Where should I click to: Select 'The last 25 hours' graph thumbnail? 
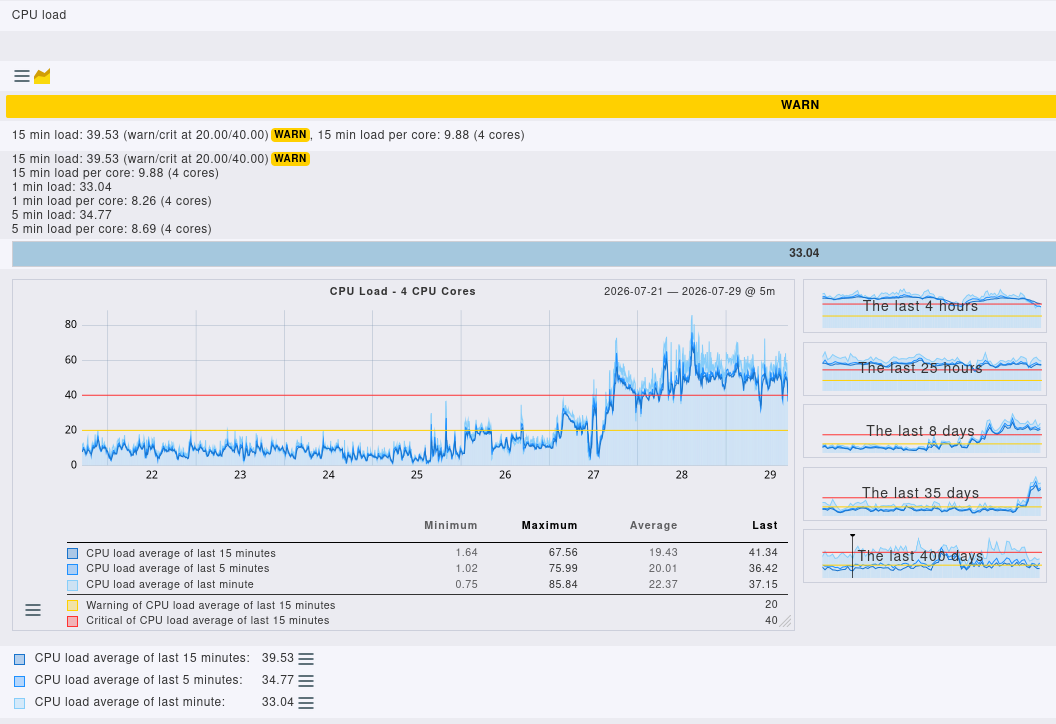pos(925,369)
